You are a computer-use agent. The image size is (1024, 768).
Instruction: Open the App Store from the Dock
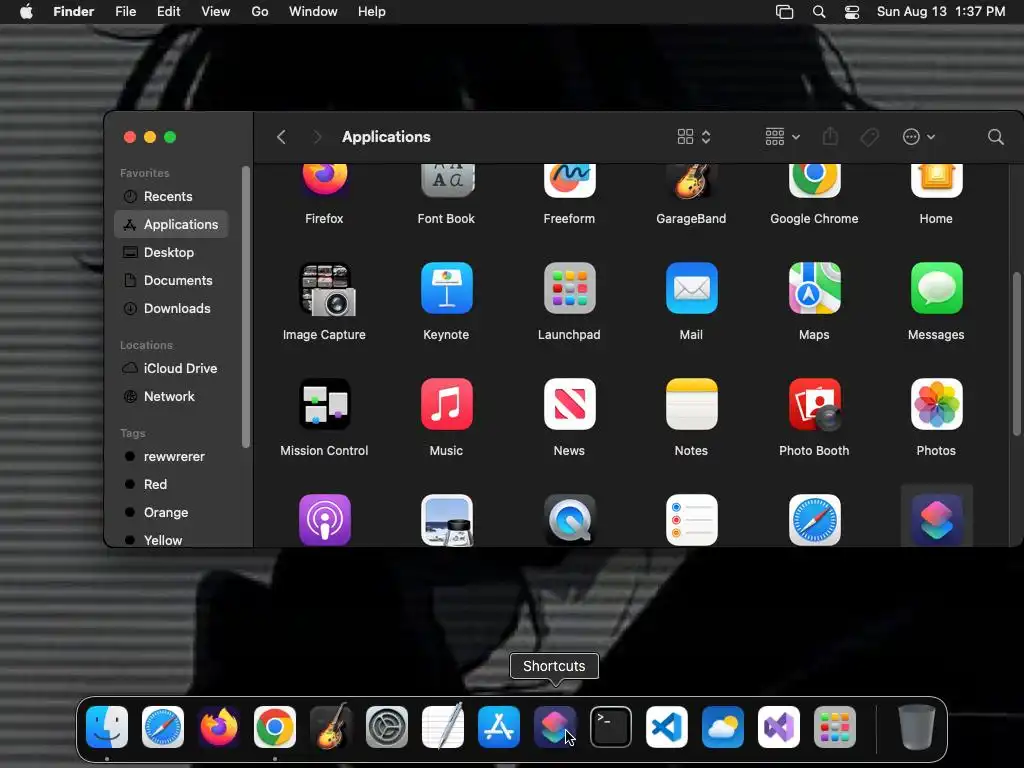(x=498, y=726)
